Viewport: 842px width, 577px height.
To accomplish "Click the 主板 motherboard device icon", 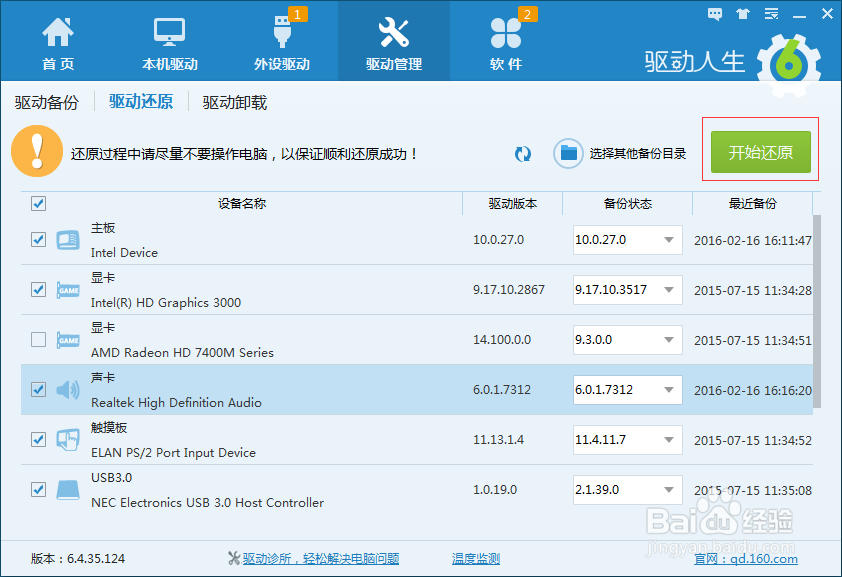I will coord(68,240).
